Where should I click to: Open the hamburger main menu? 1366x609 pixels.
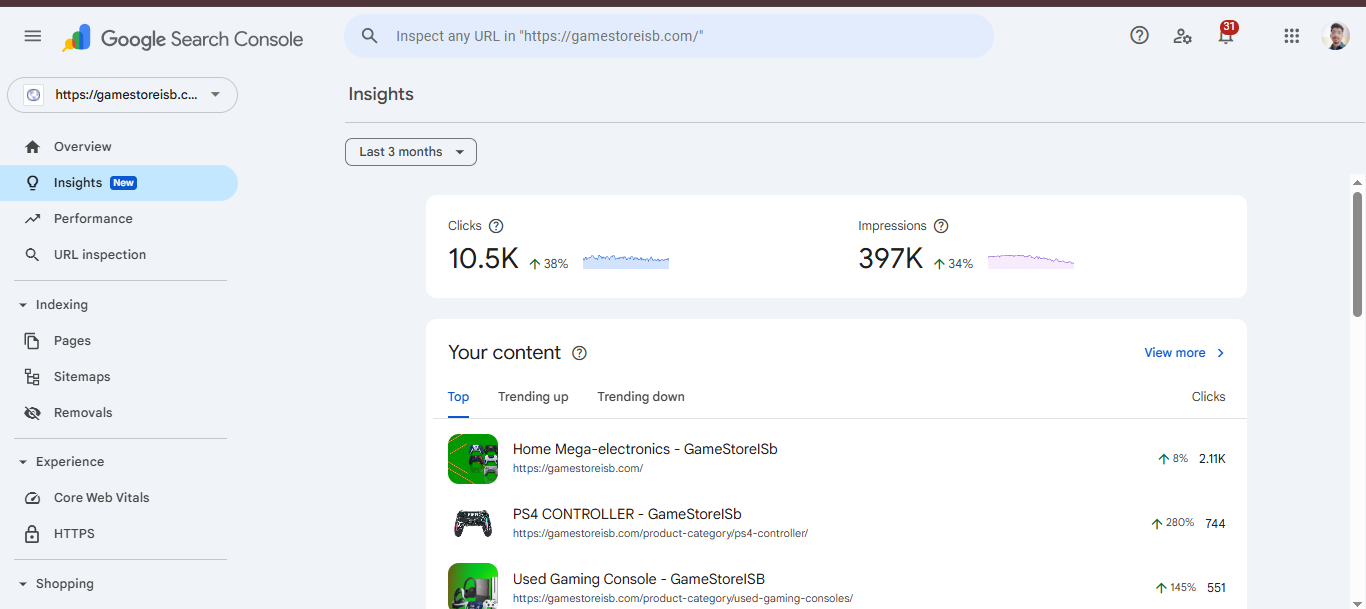pyautogui.click(x=33, y=36)
